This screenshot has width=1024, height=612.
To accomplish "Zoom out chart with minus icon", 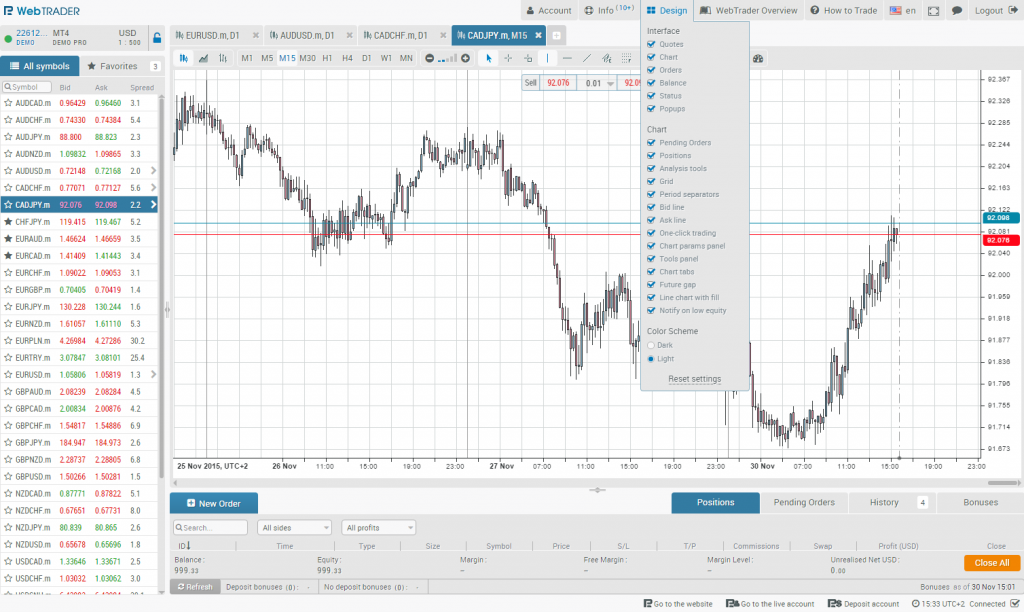I will click(x=429, y=58).
